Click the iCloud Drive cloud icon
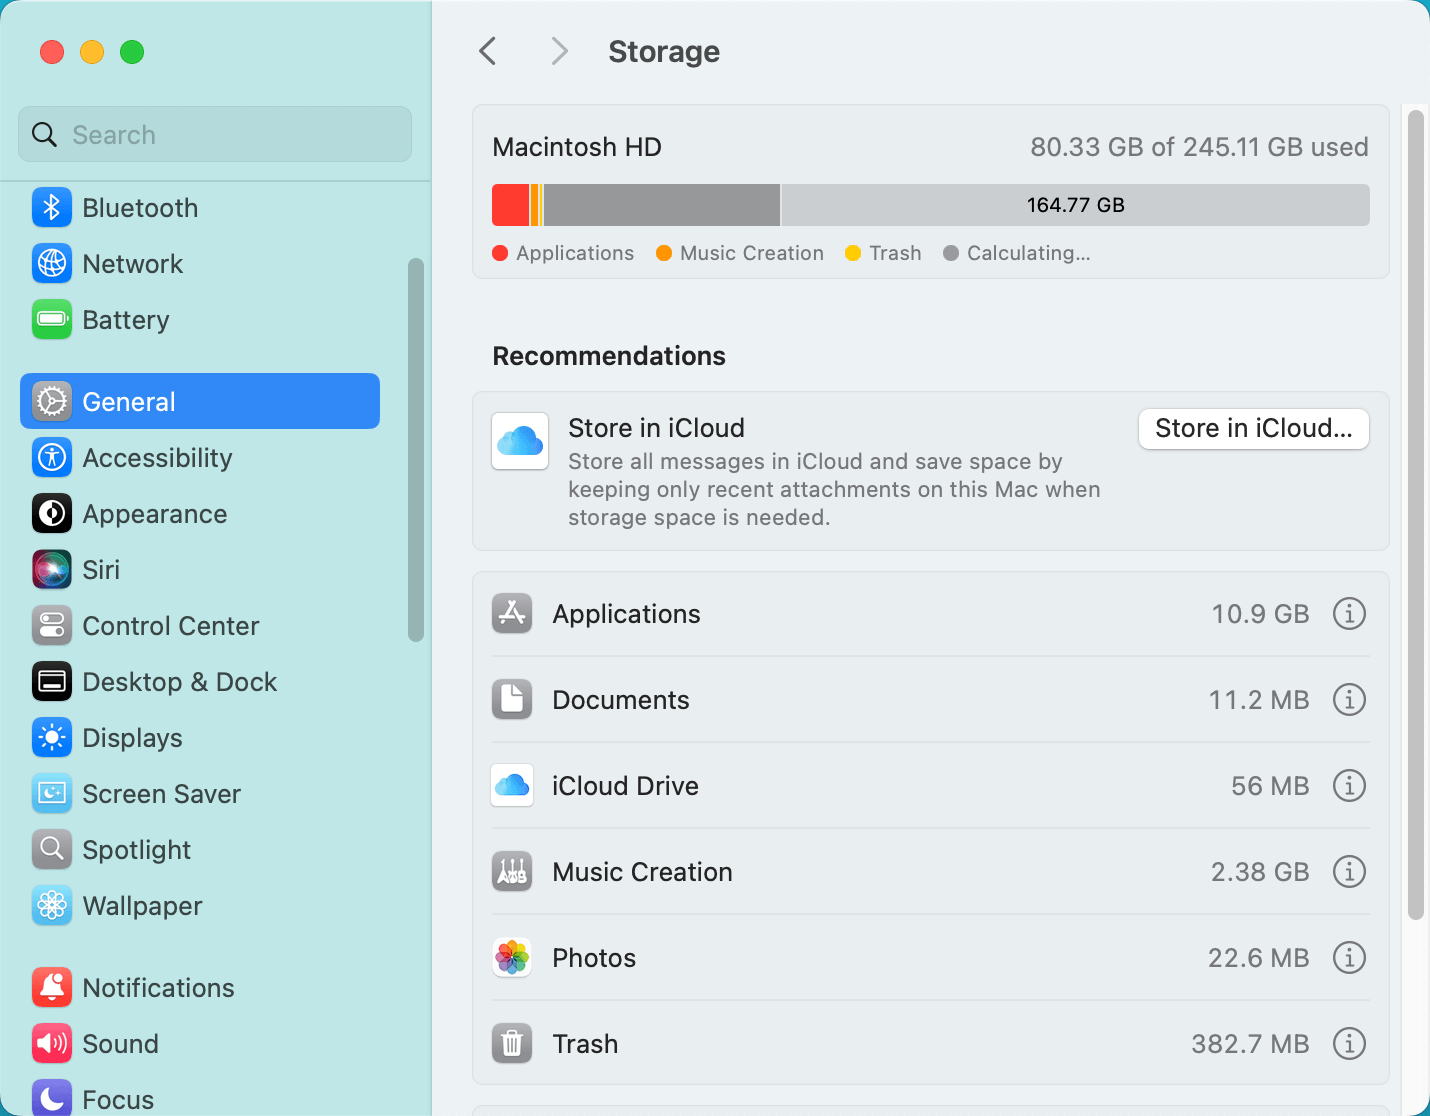 (511, 786)
